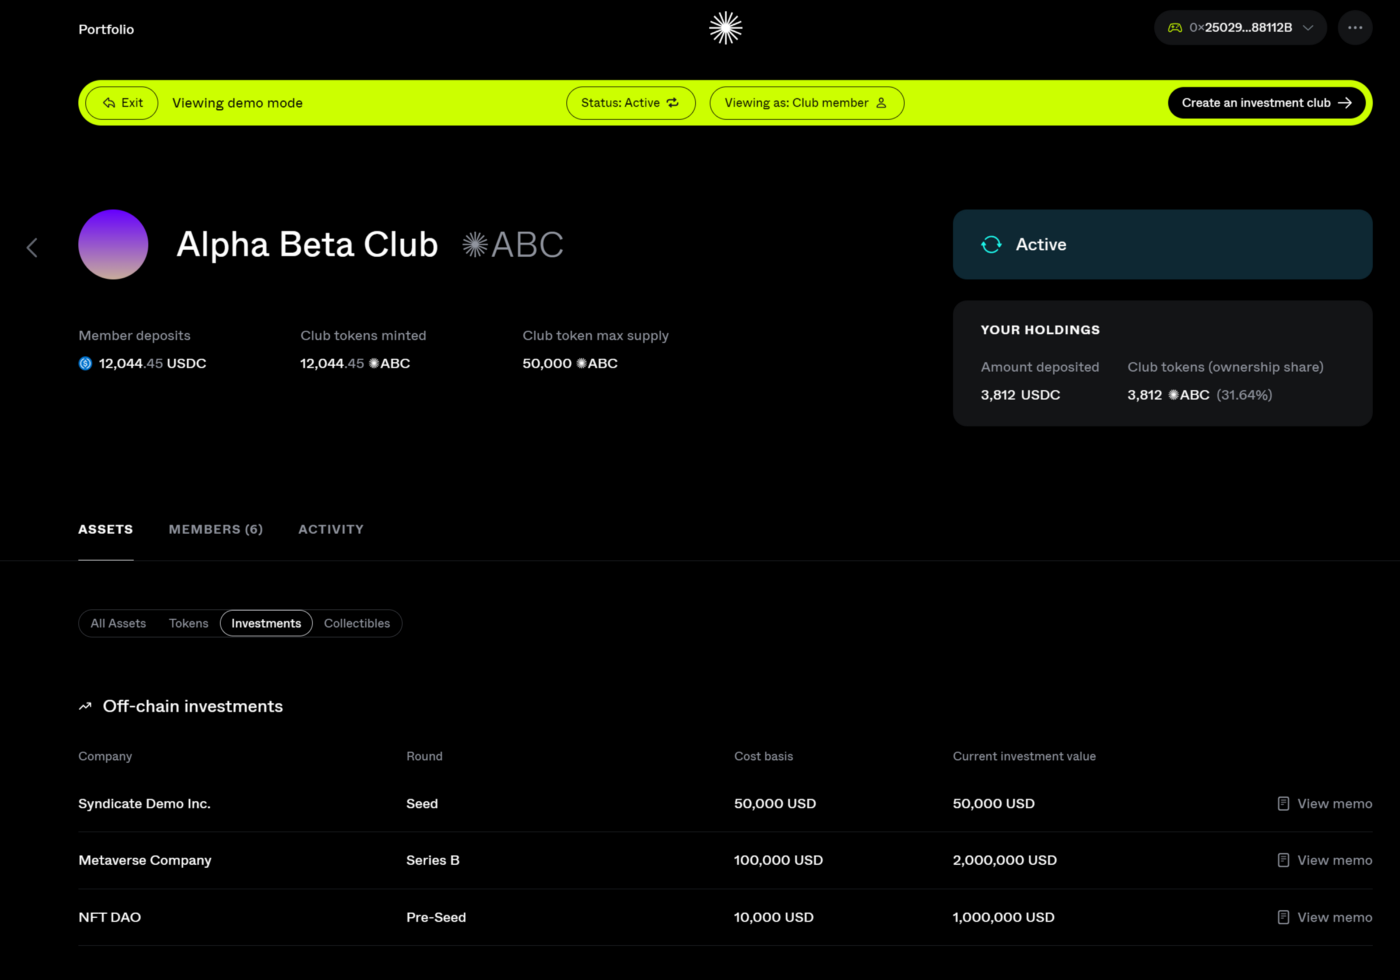Click the Active status card
This screenshot has height=980, width=1400.
tap(1162, 244)
